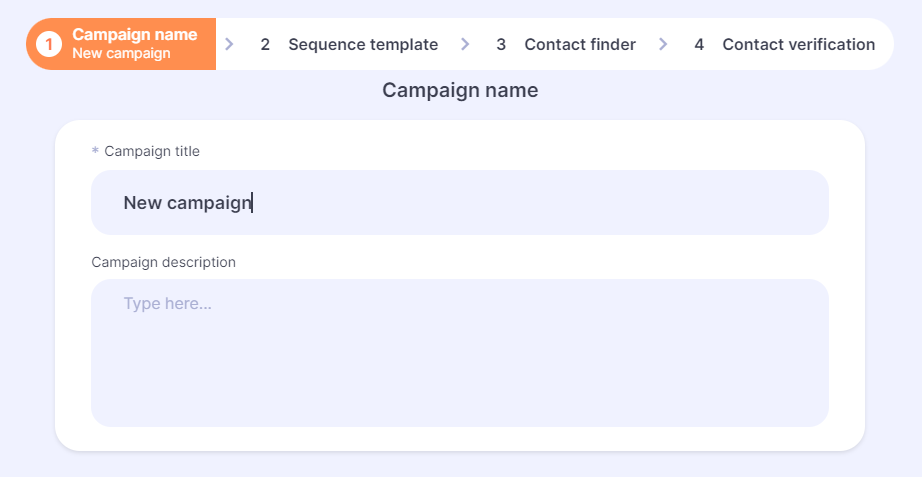Click the step number 4 indicator
922x477 pixels.
coord(699,45)
